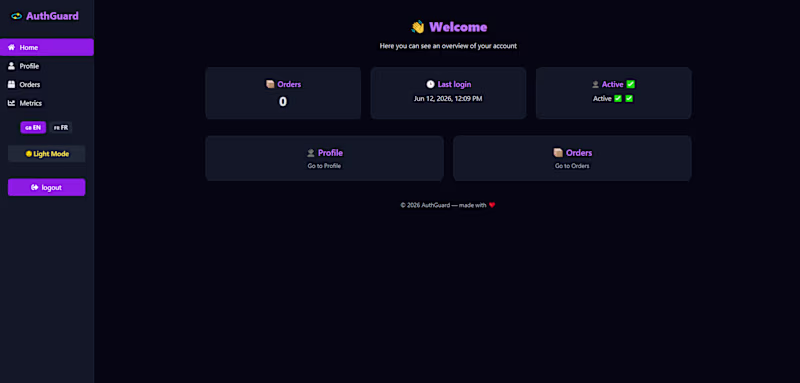Click the chart icon beside Metrics
Screen dimensions: 800x383
(x=11, y=103)
